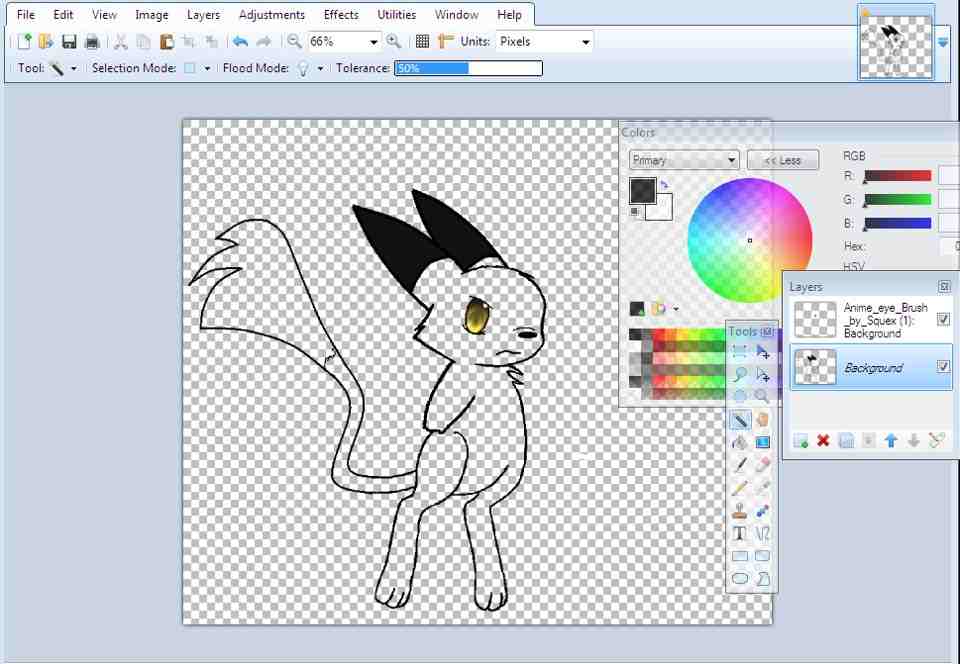Open the Image menu
This screenshot has width=960, height=664.
click(152, 15)
